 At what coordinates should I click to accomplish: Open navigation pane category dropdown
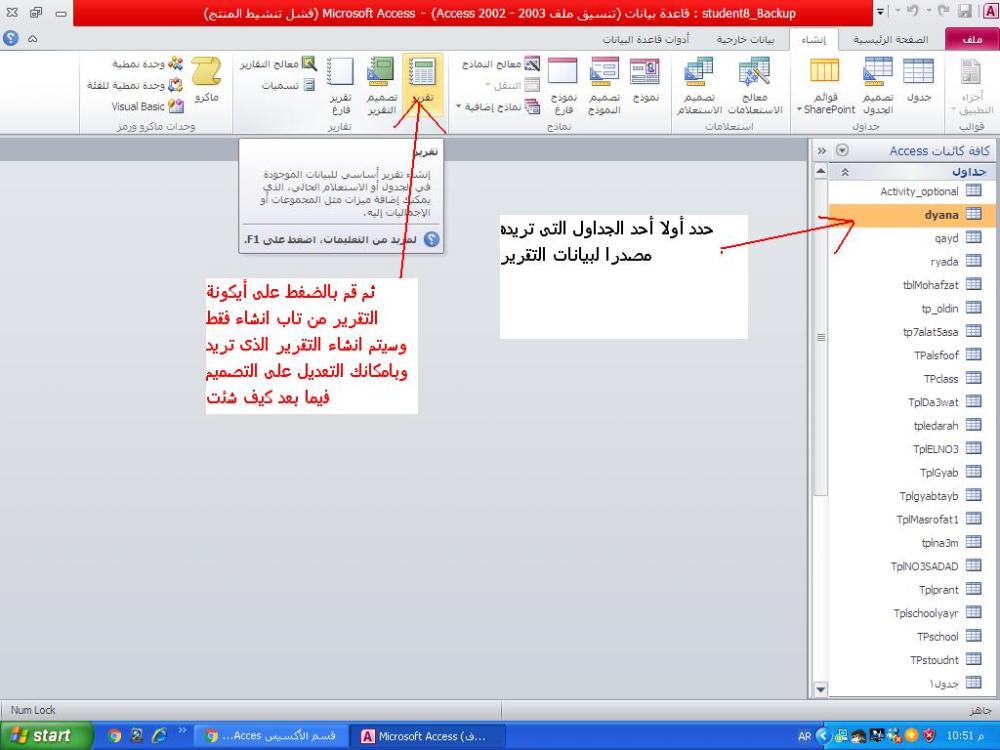click(842, 151)
